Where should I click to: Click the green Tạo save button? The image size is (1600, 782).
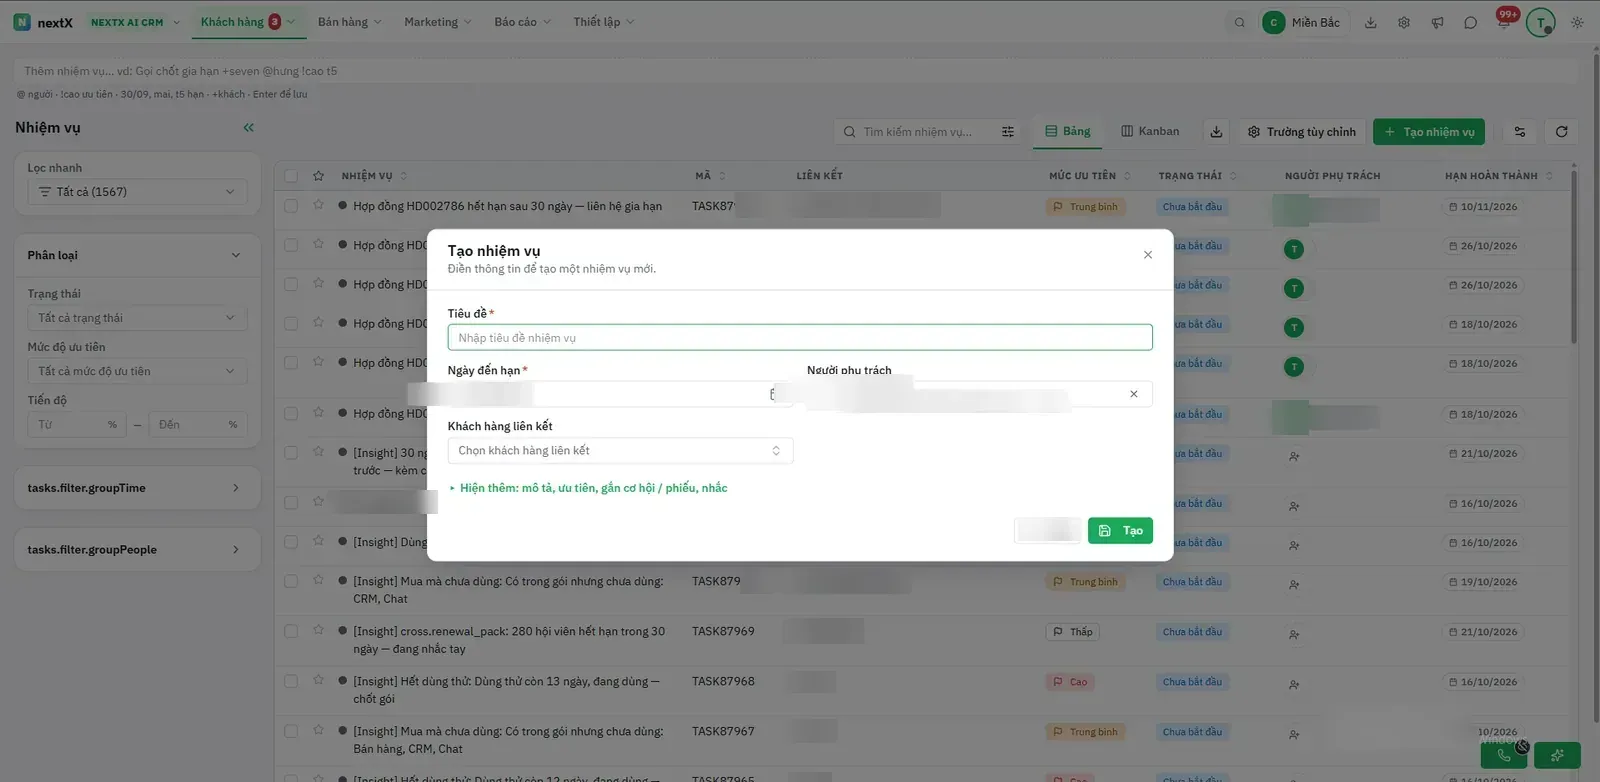coord(1120,531)
